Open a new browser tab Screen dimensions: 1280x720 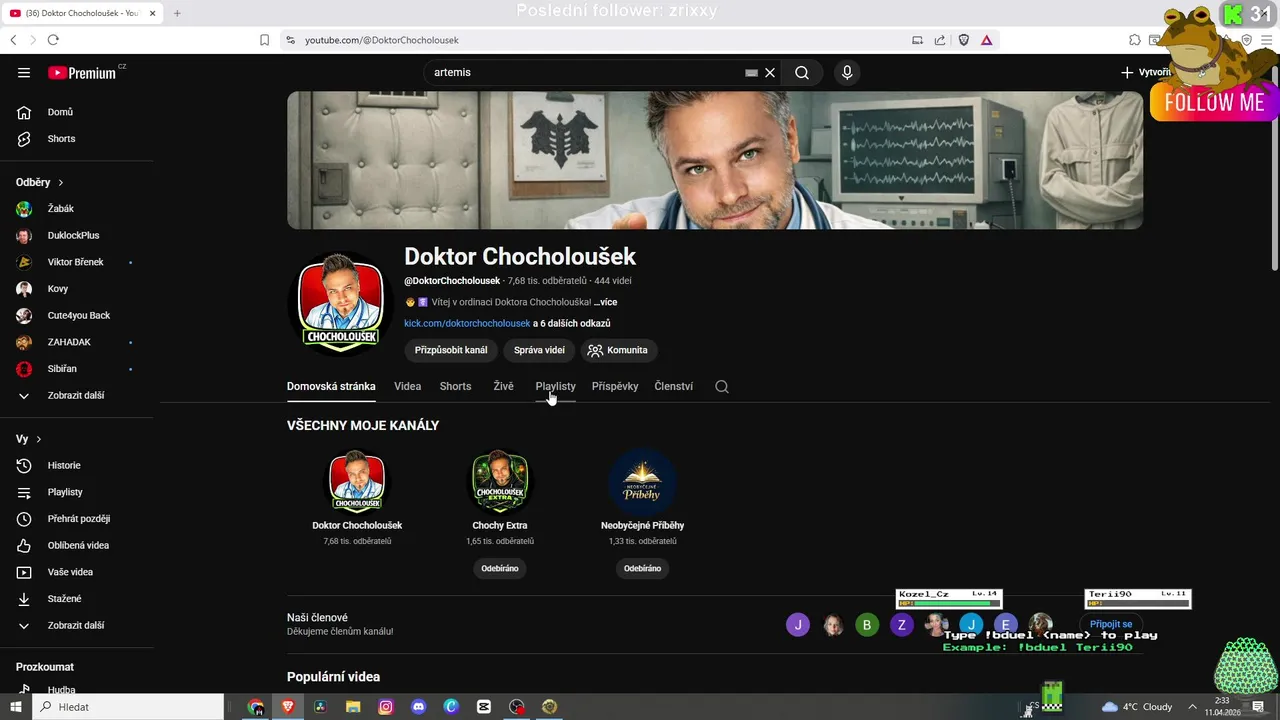177,13
